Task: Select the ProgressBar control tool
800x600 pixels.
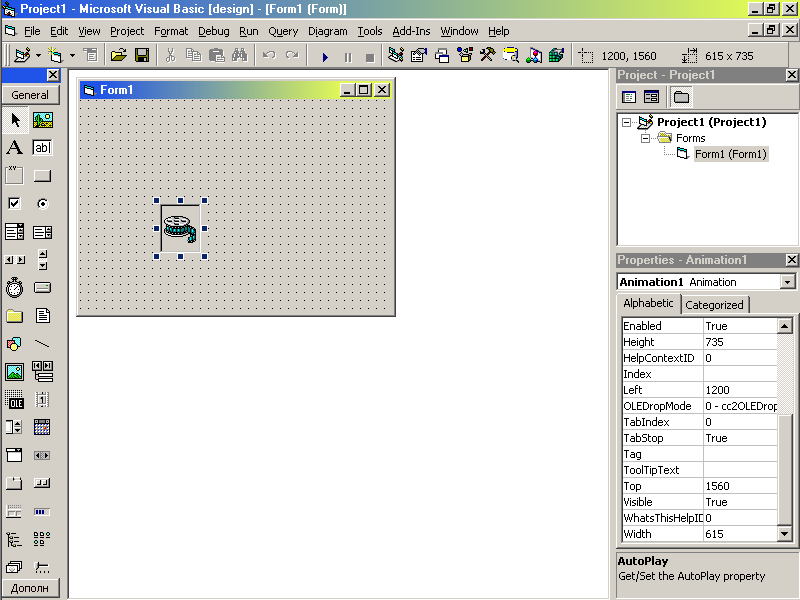Action: [x=43, y=511]
